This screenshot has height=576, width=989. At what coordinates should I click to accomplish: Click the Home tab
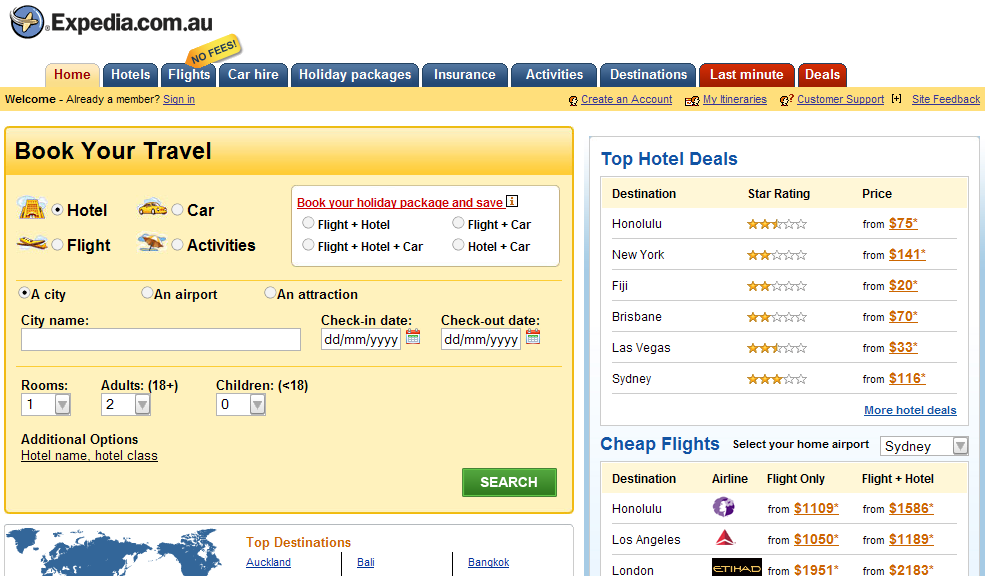tap(72, 75)
